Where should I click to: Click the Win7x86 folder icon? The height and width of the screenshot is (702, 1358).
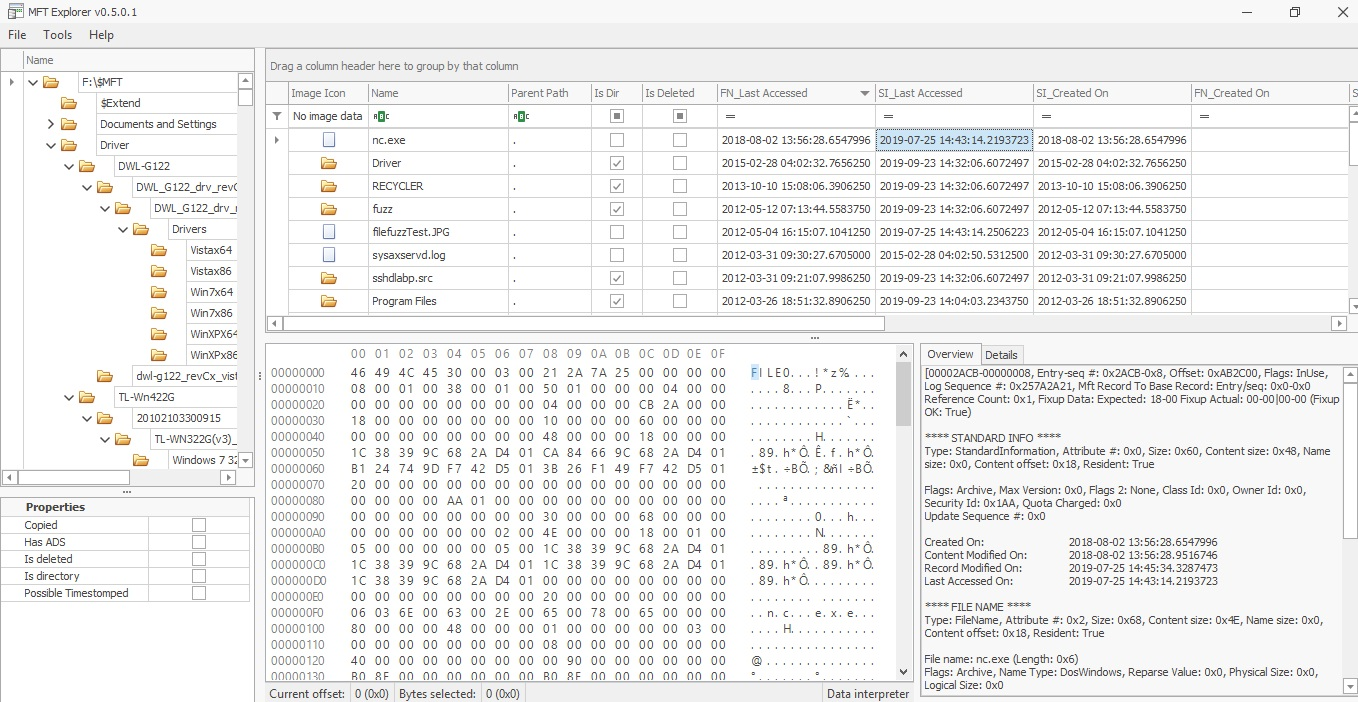tap(159, 313)
